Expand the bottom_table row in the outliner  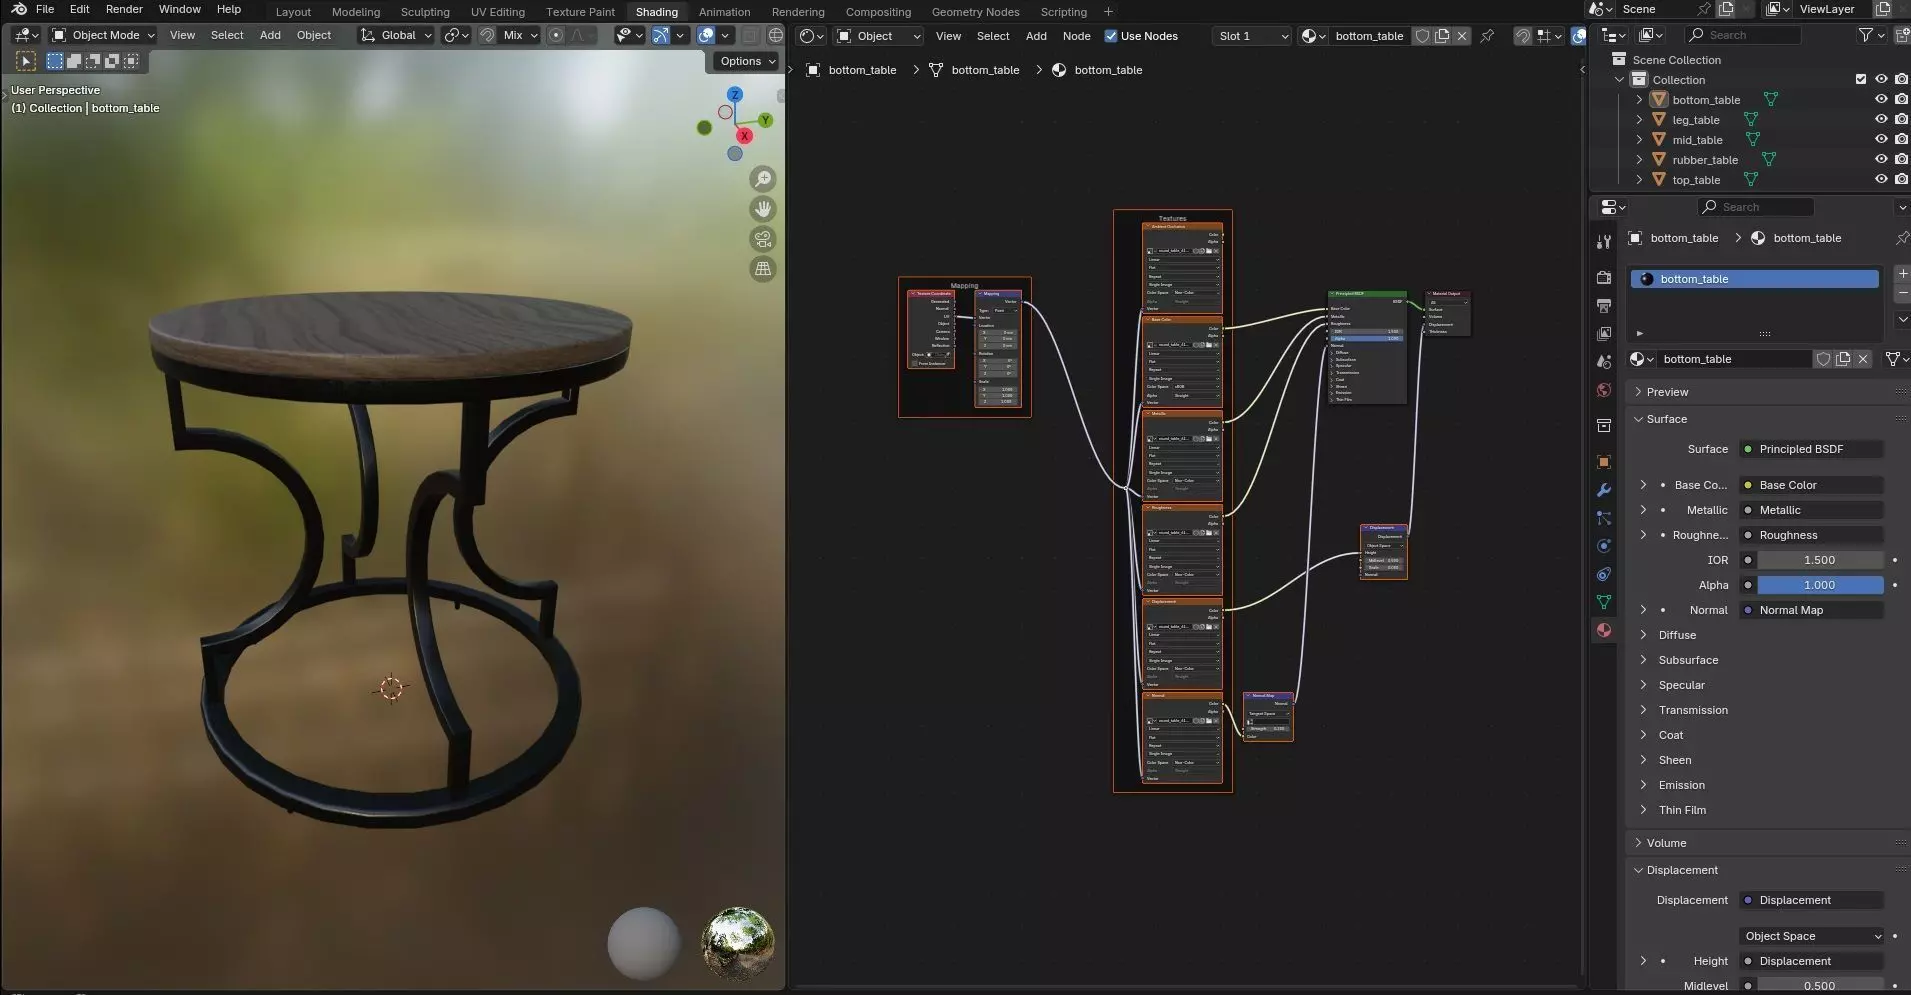tap(1639, 99)
